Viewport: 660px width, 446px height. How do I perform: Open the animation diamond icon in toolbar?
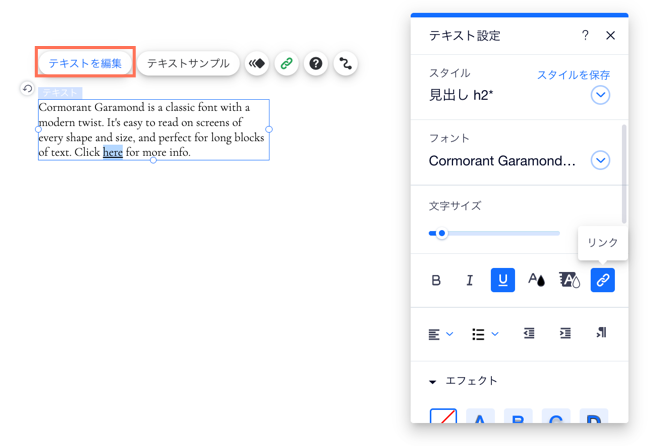click(257, 64)
